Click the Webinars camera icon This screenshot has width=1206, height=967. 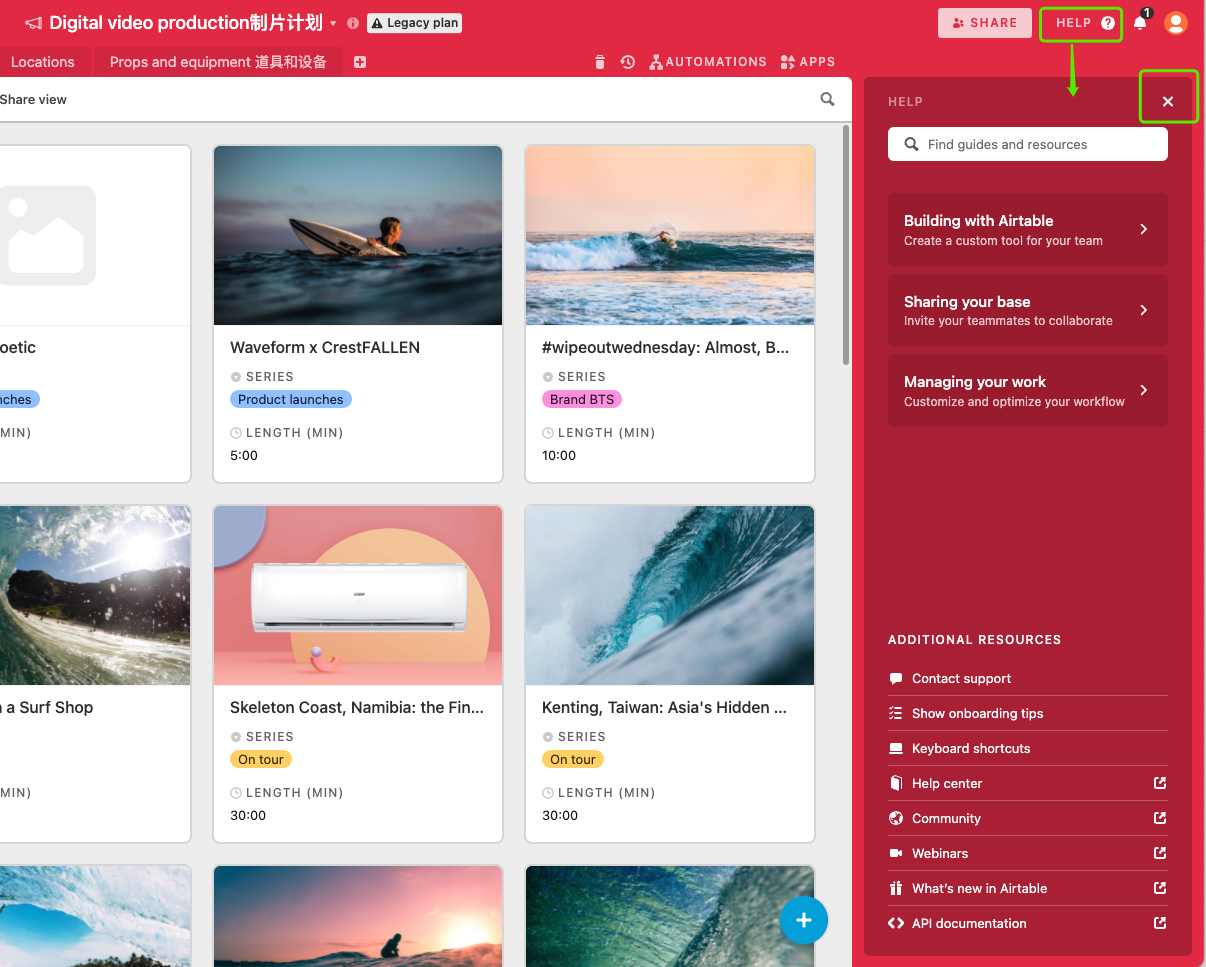(x=896, y=853)
